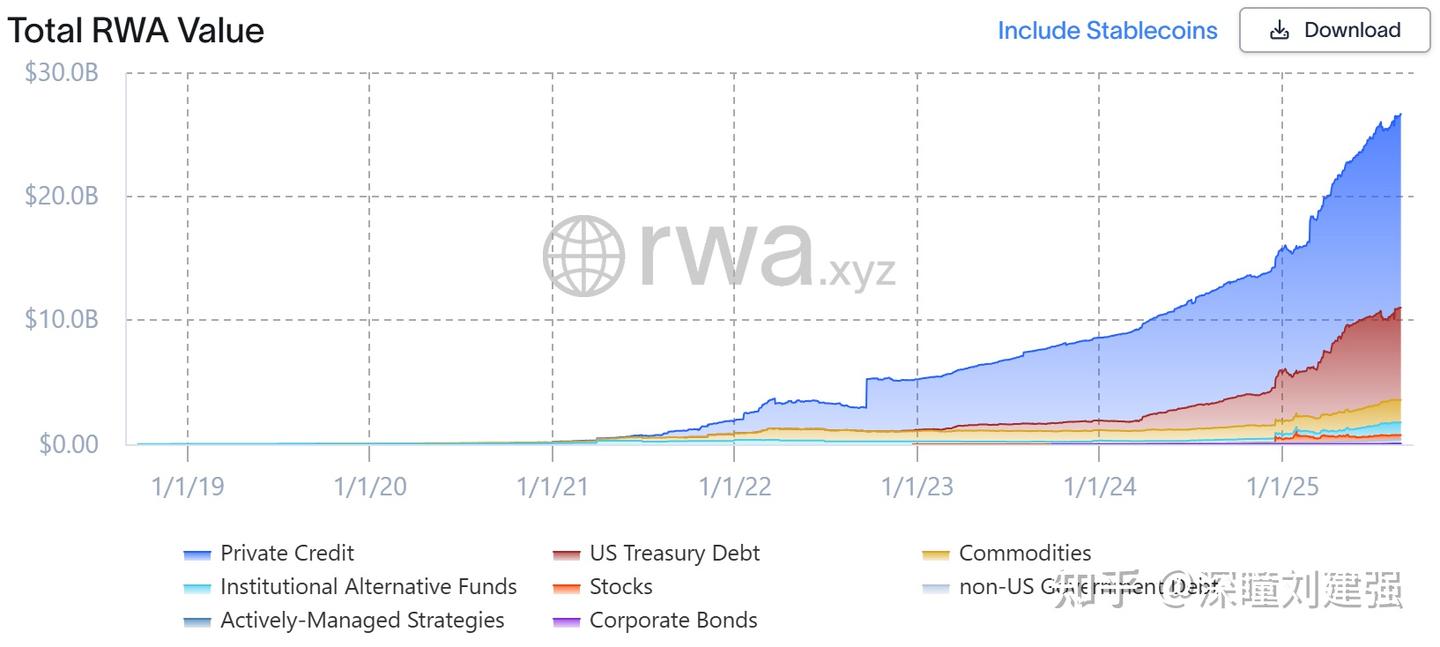Screen dimensions: 1440x647
Task: Click the Total RWA Value chart title
Action: 136,30
